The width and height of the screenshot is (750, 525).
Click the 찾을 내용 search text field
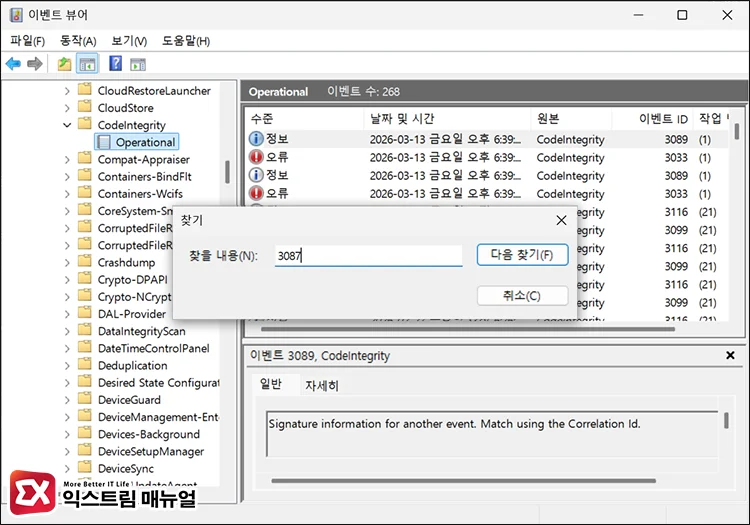point(368,255)
